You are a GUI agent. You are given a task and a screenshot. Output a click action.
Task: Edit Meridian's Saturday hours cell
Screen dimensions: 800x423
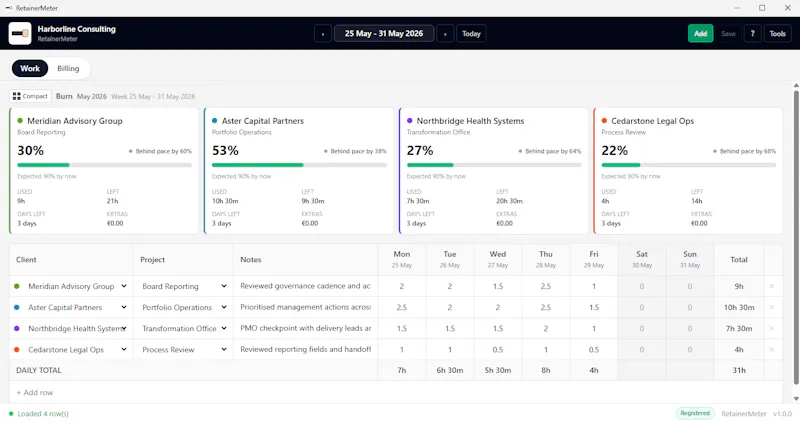tap(642, 286)
